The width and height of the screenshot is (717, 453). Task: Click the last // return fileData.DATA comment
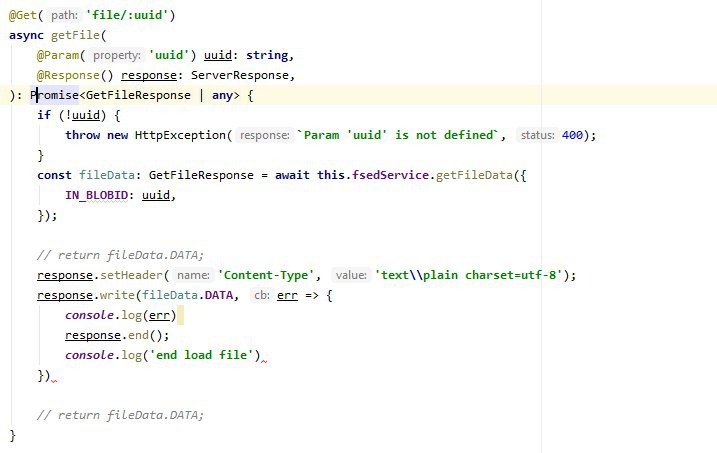click(120, 415)
